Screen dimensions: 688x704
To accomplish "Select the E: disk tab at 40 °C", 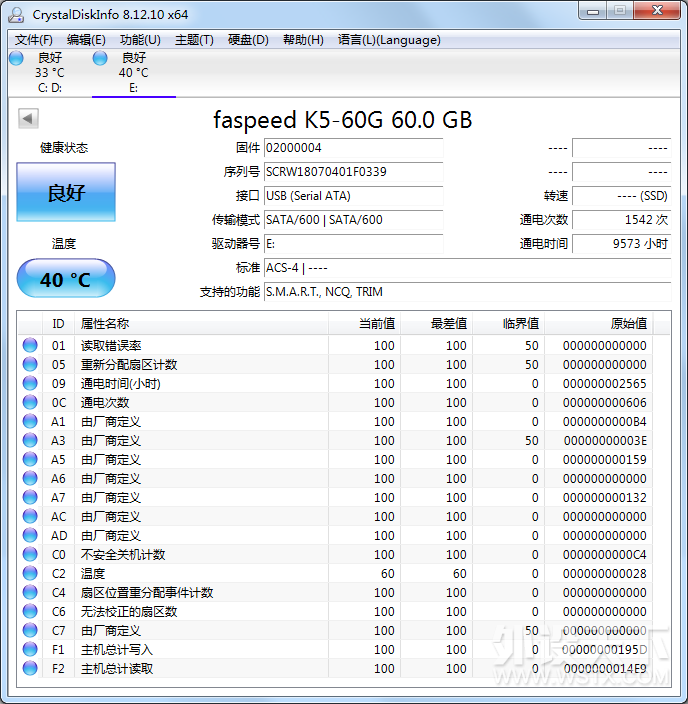I will (x=134, y=72).
